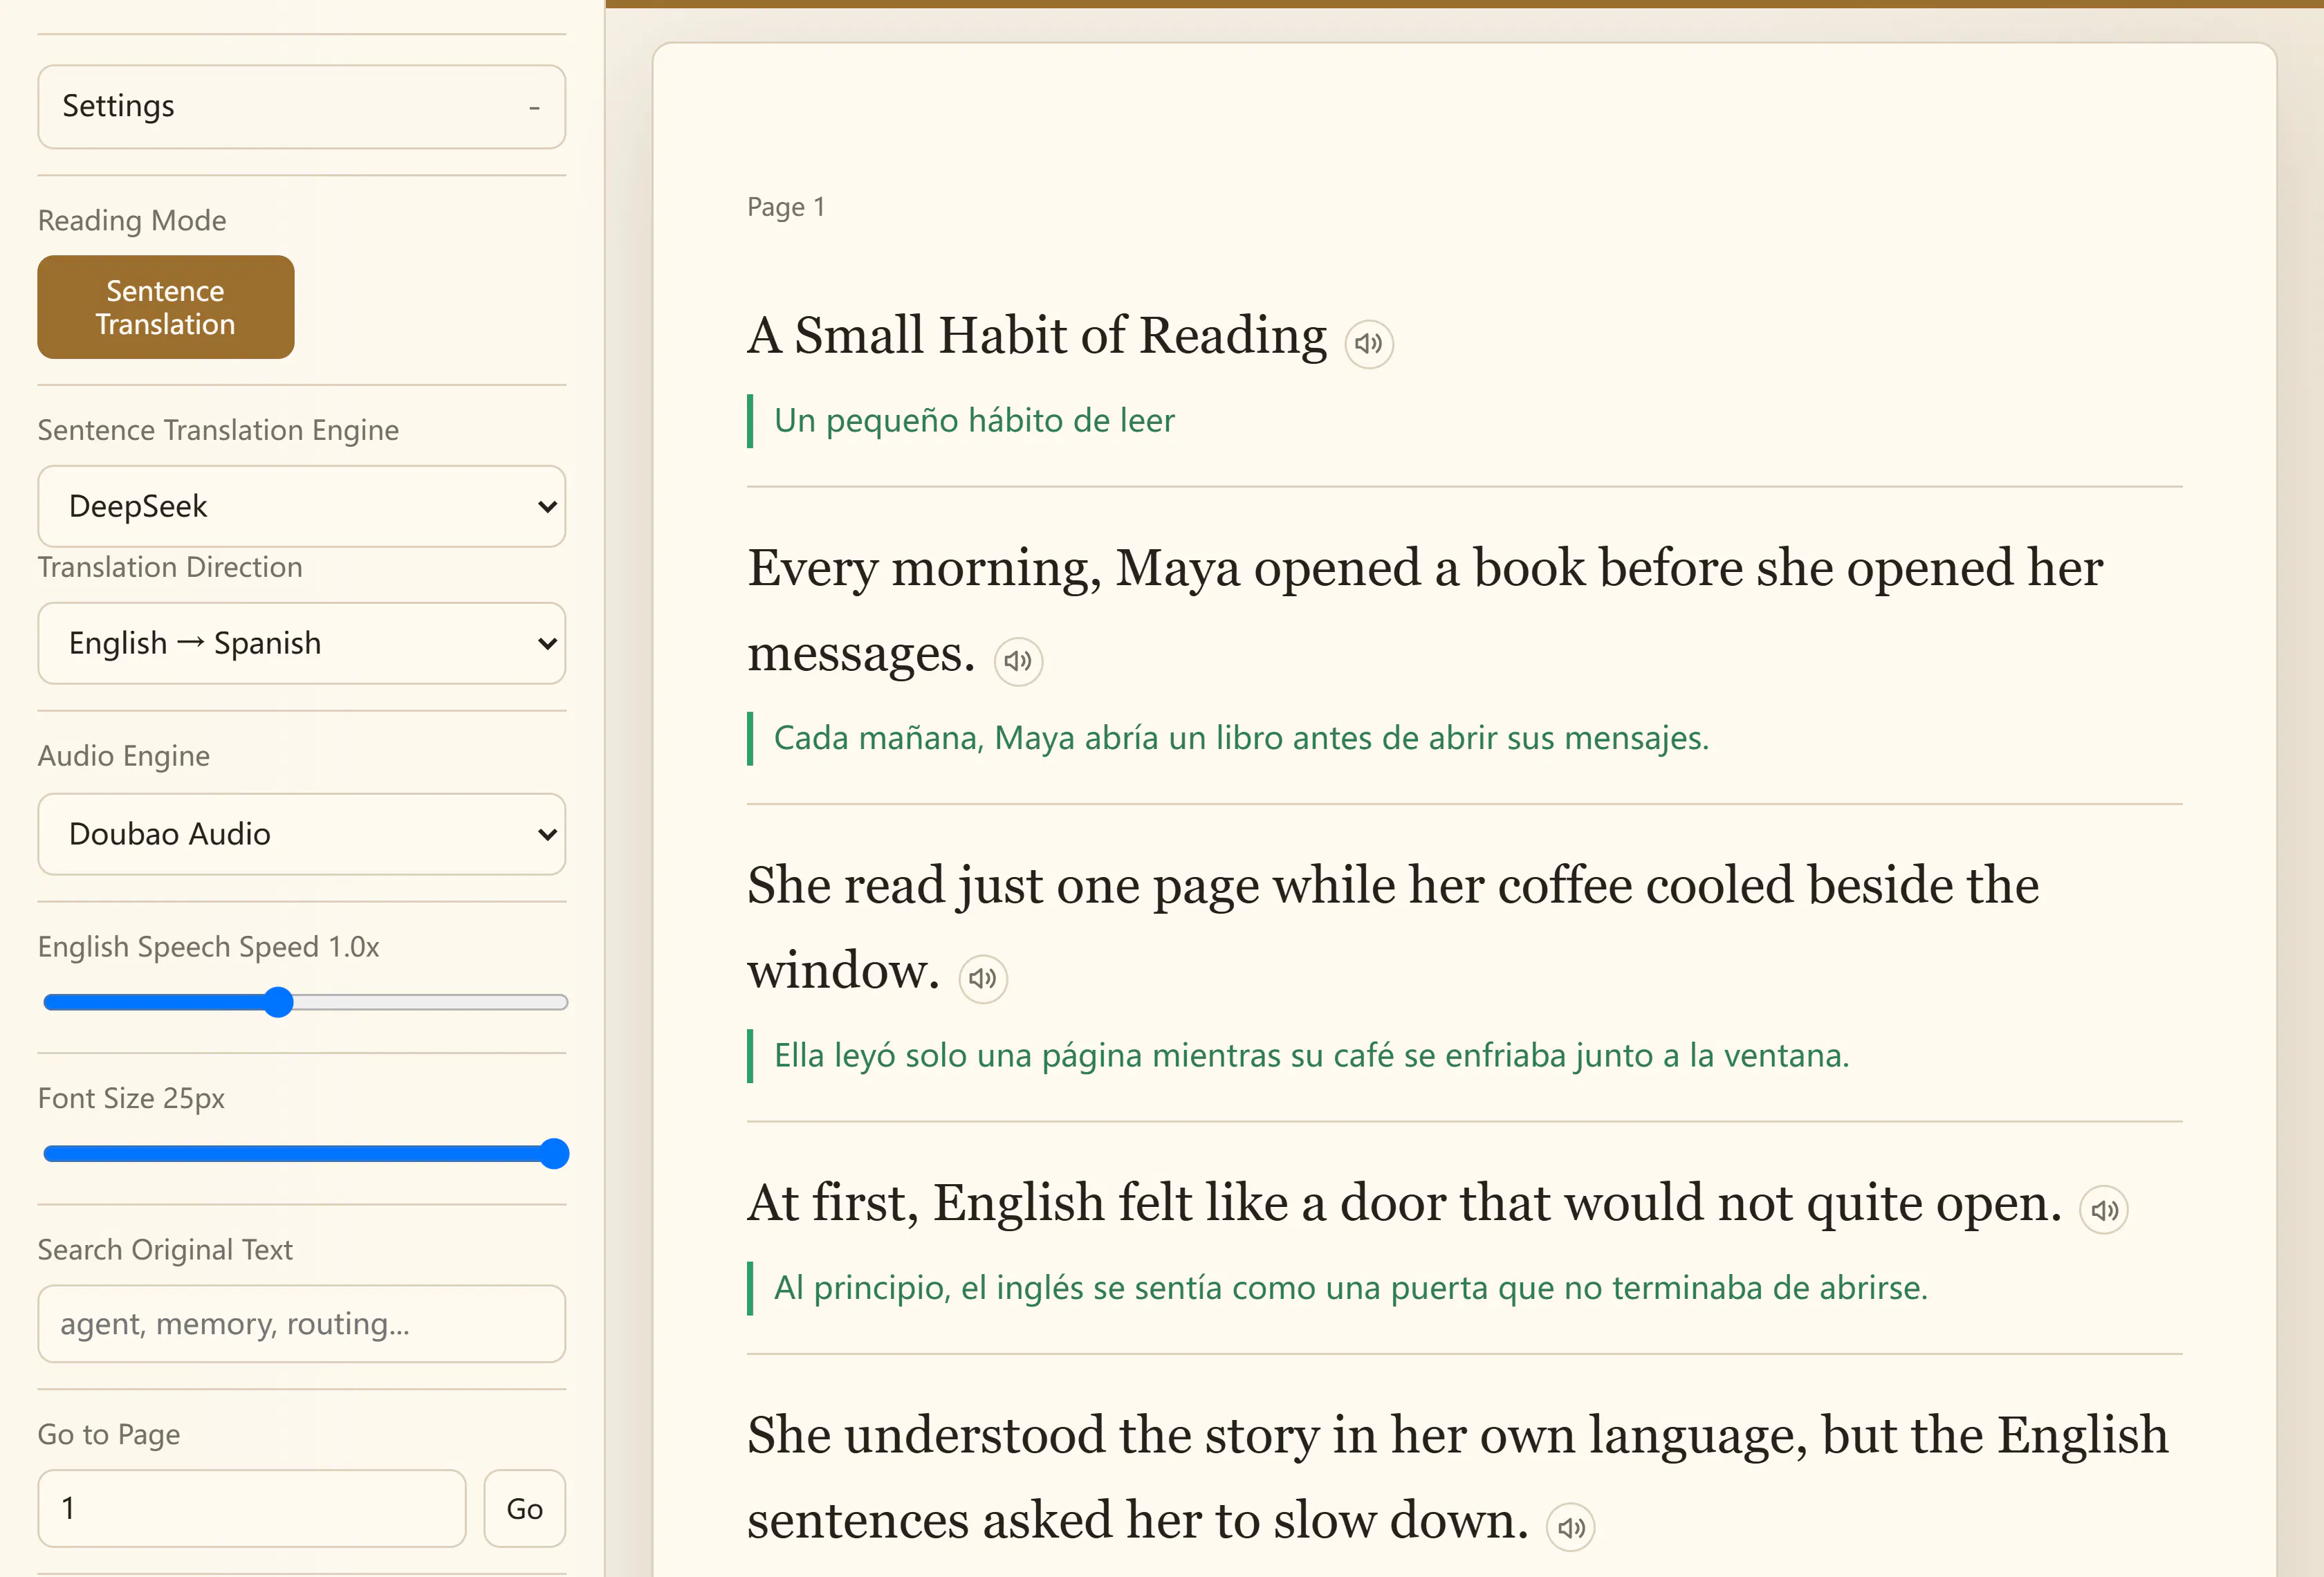The image size is (2324, 1577).
Task: Click the translation 'Al principio, el inglés se sentía...'
Action: point(1350,1287)
